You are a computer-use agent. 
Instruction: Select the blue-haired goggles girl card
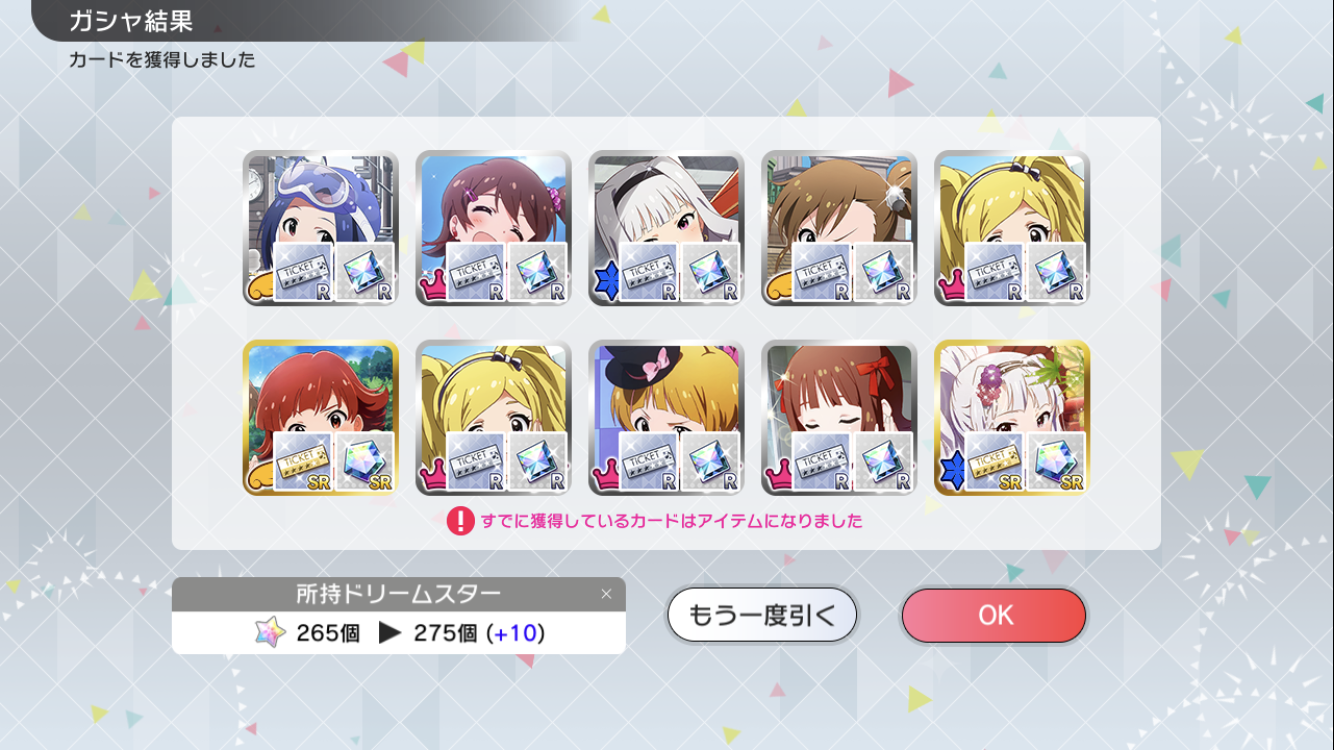tap(320, 228)
